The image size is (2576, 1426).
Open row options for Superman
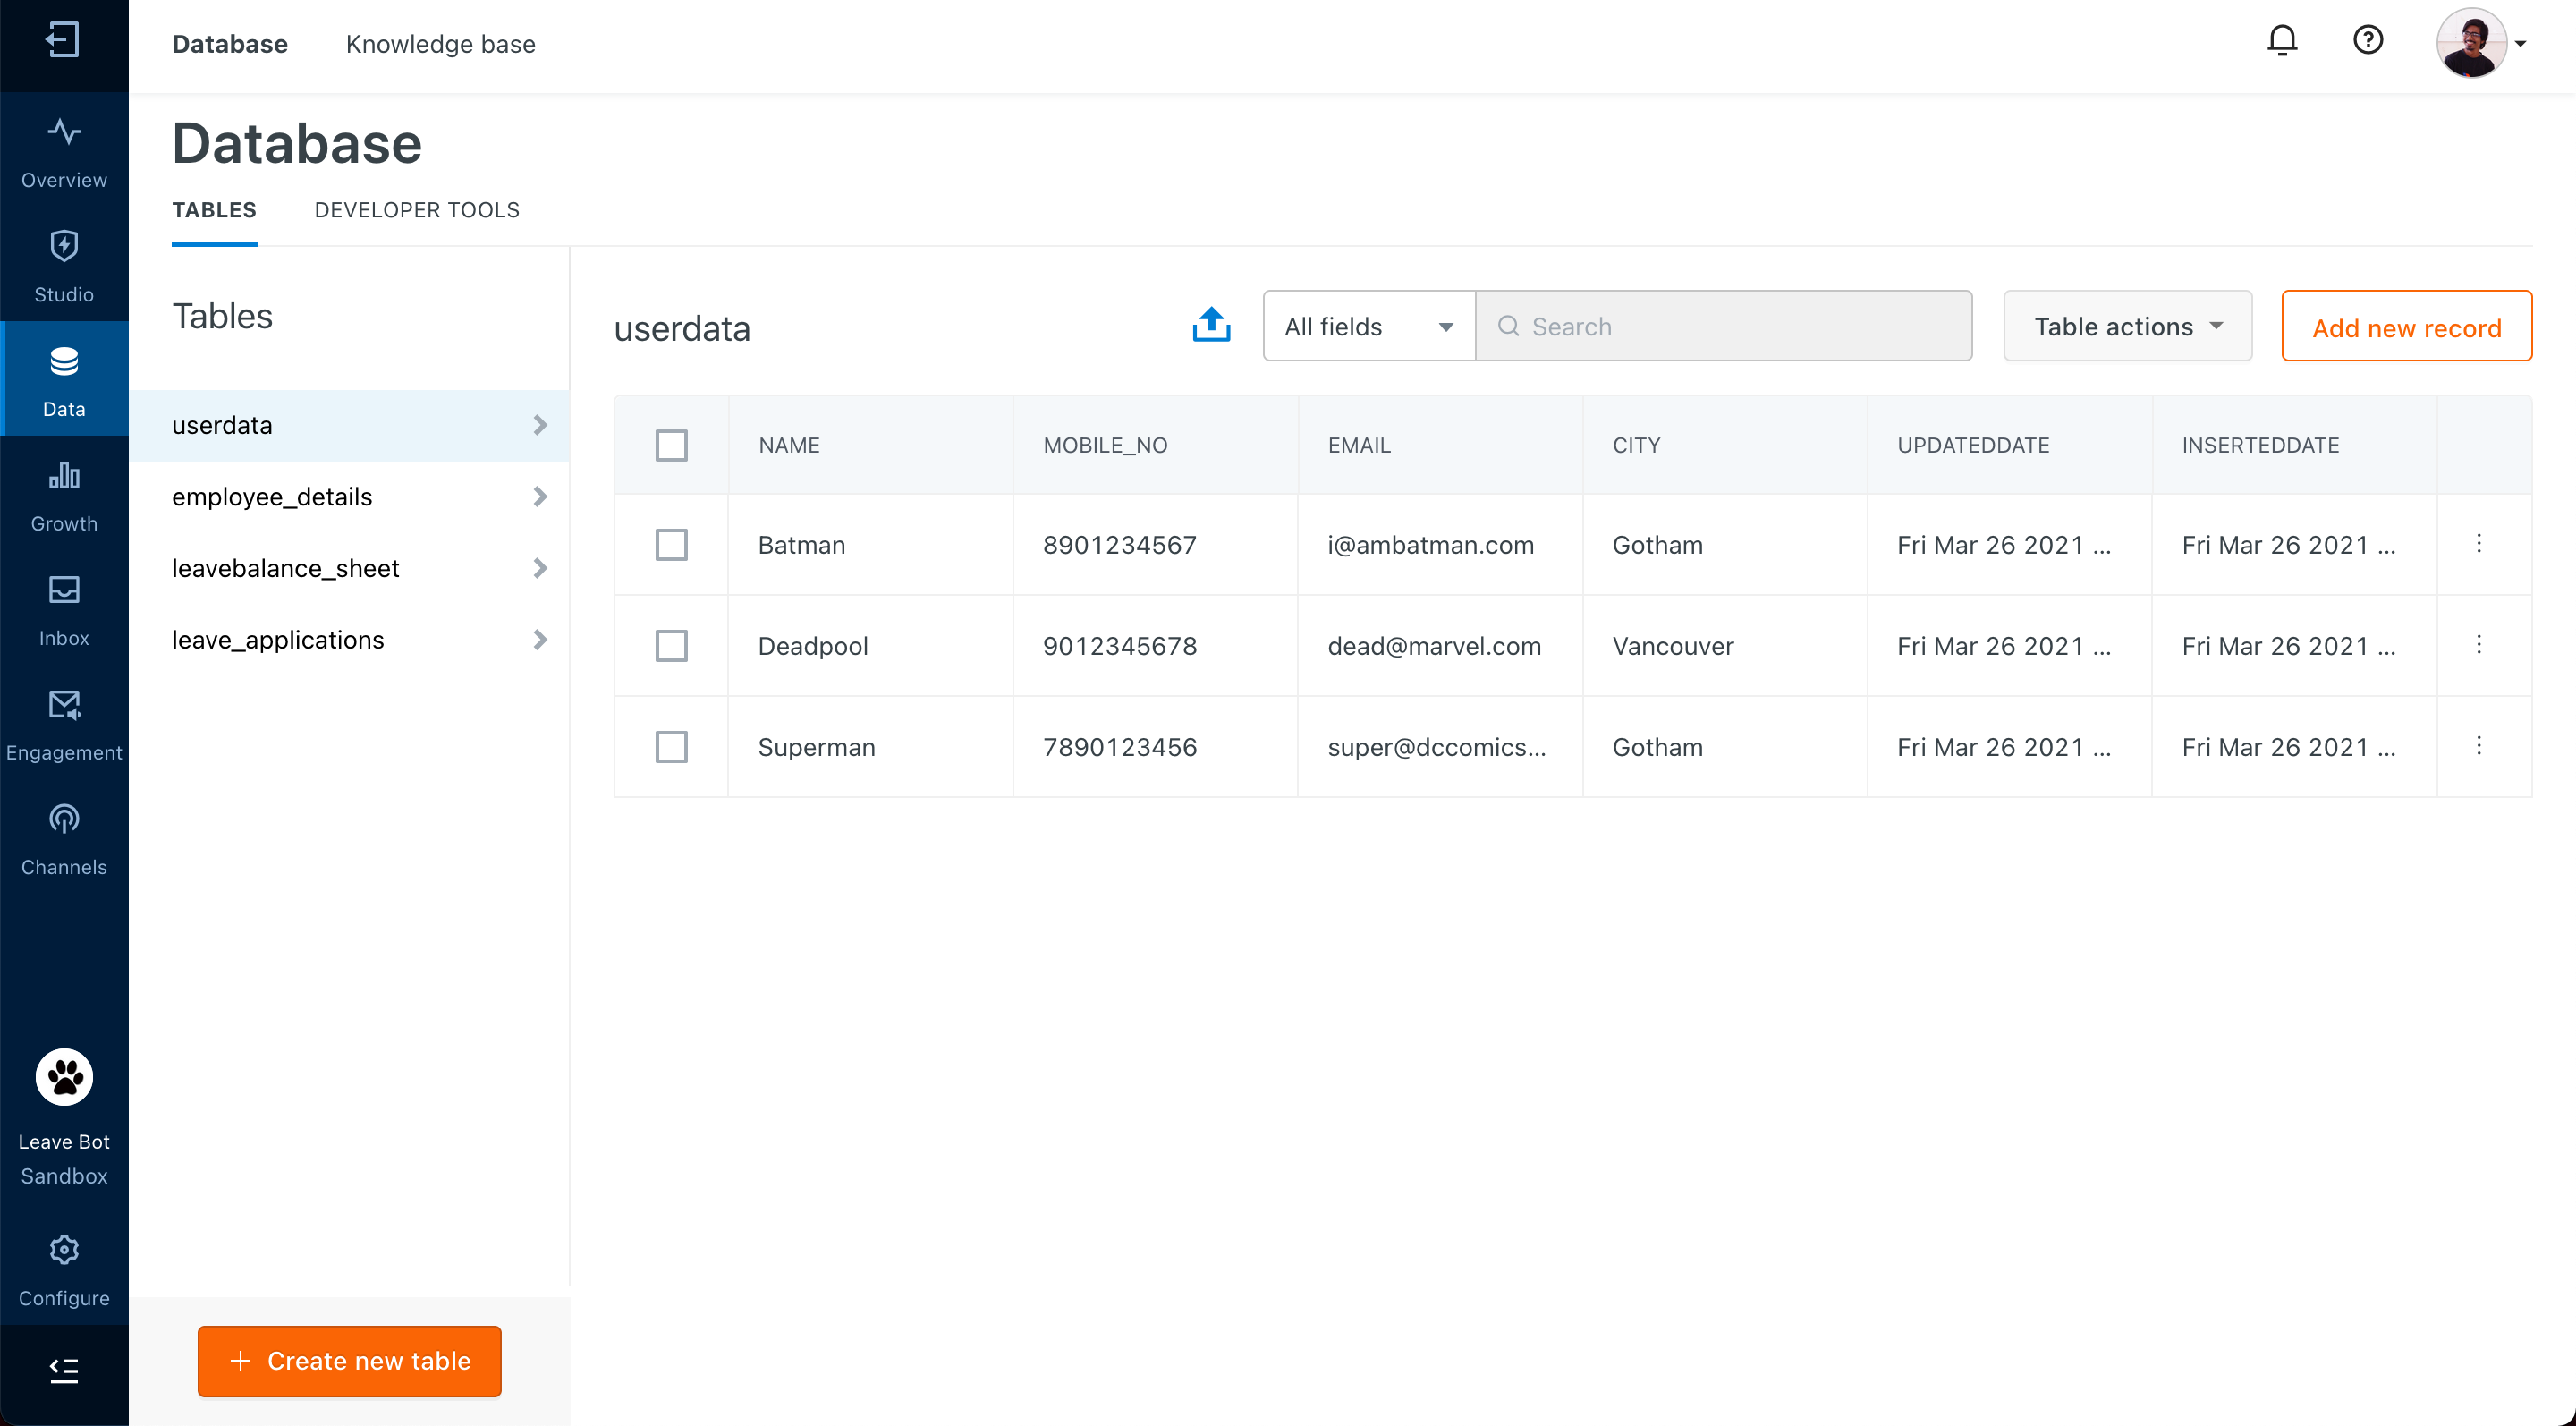pyautogui.click(x=2479, y=746)
